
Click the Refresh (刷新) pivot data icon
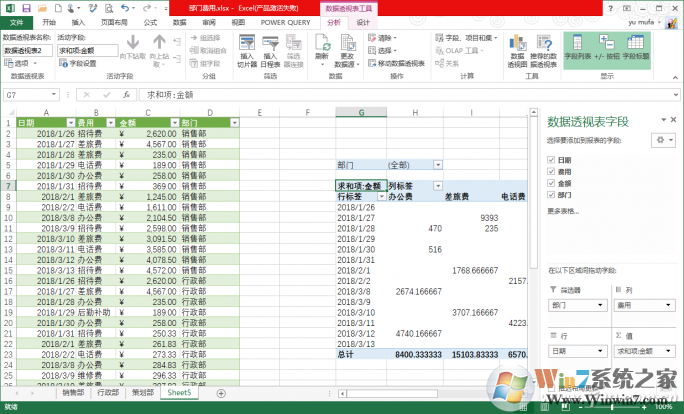click(321, 49)
